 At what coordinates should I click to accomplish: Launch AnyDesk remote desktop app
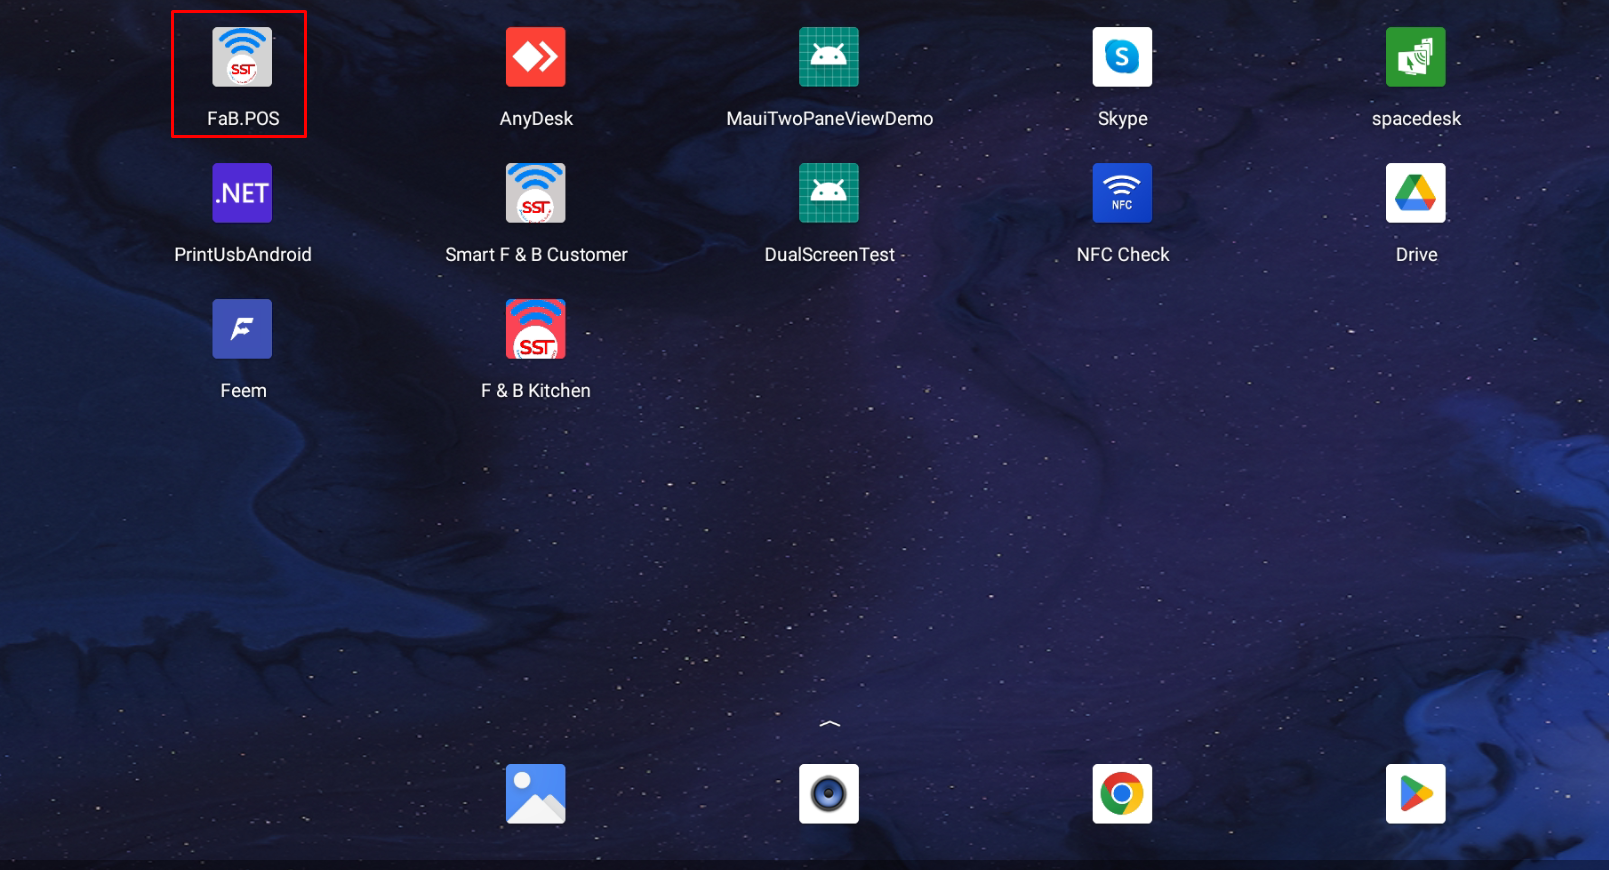535,58
